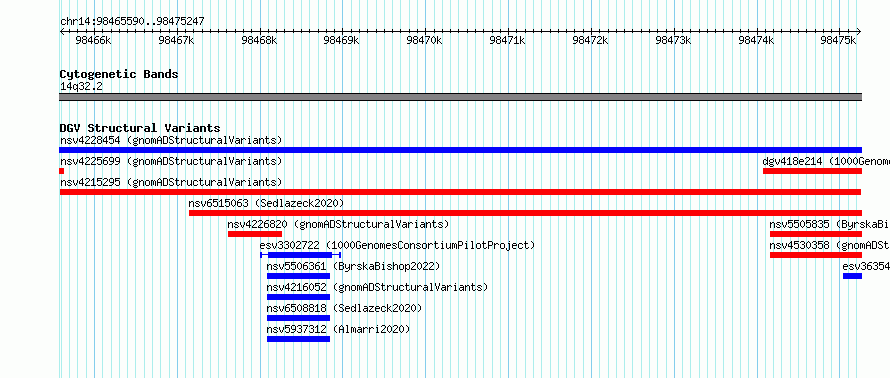Click the blue nsv4216052 variant bar
Screen dimensions: 890x378
(299, 297)
